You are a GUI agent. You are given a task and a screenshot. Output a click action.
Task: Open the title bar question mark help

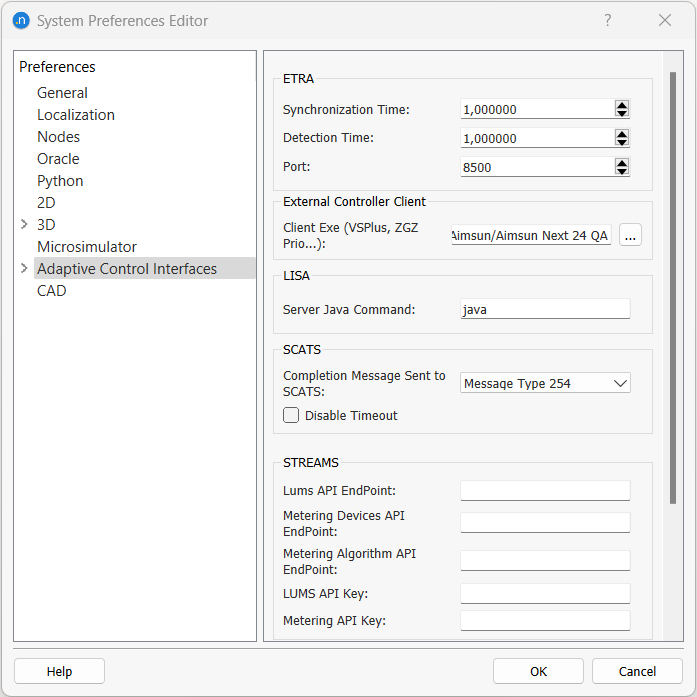coord(608,20)
